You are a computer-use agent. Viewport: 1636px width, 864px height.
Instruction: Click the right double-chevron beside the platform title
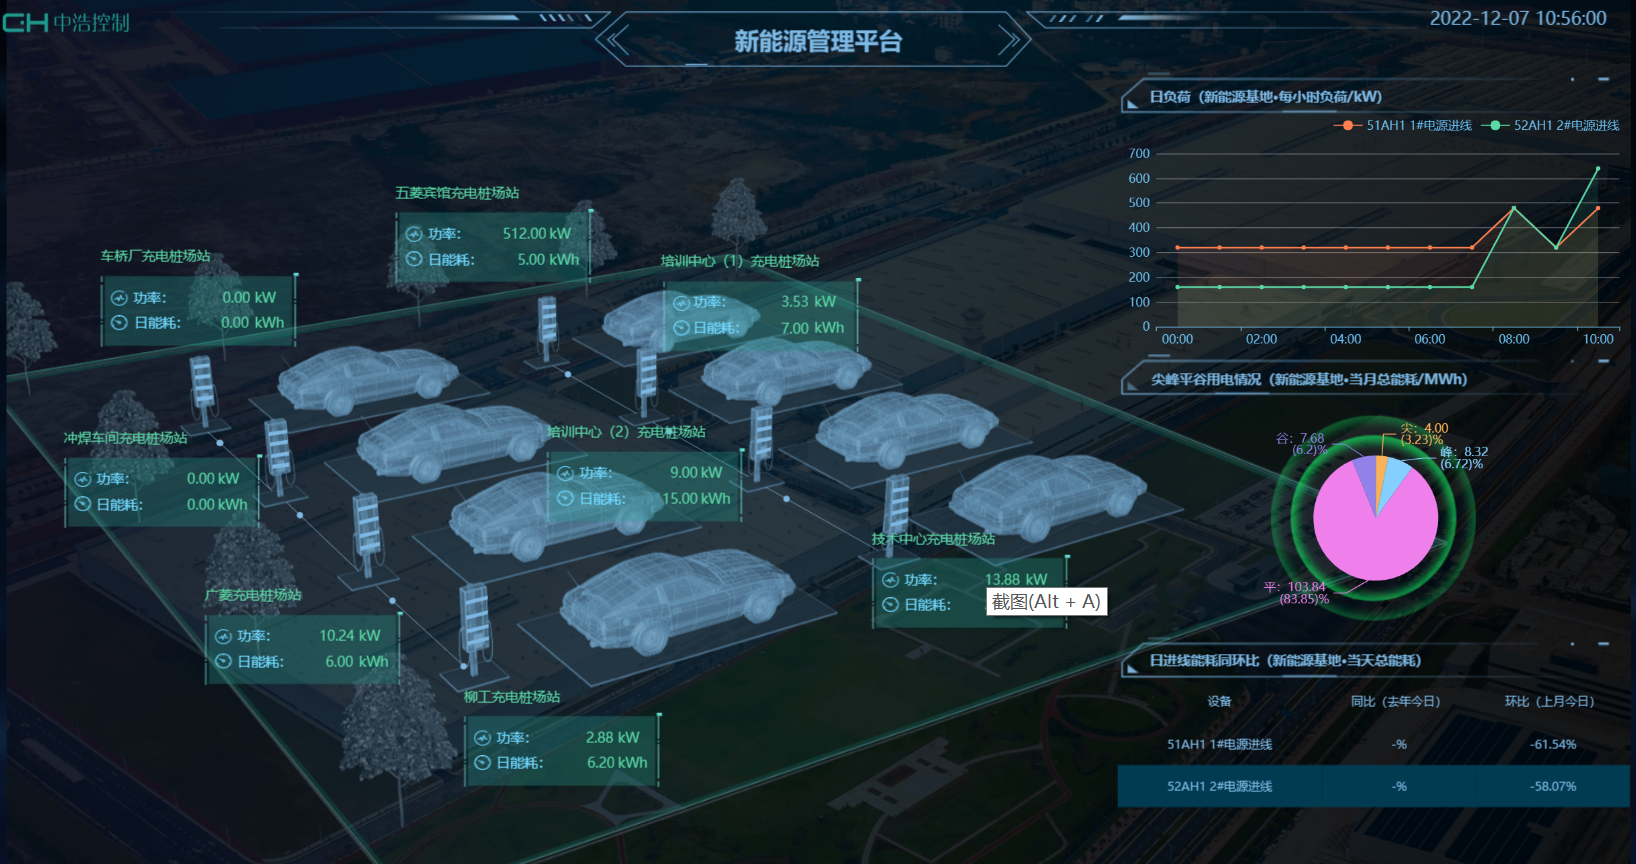click(1009, 41)
